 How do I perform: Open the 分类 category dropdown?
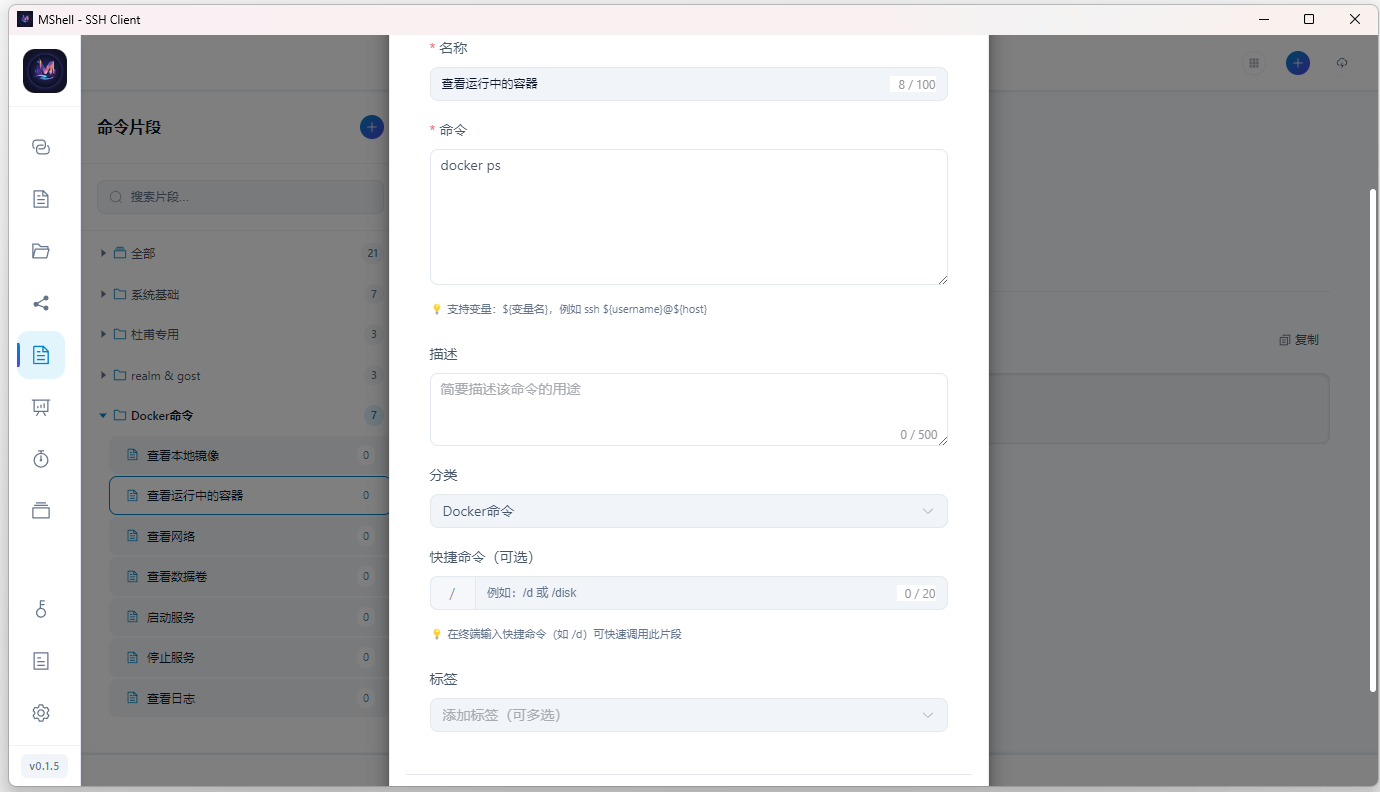pos(688,511)
